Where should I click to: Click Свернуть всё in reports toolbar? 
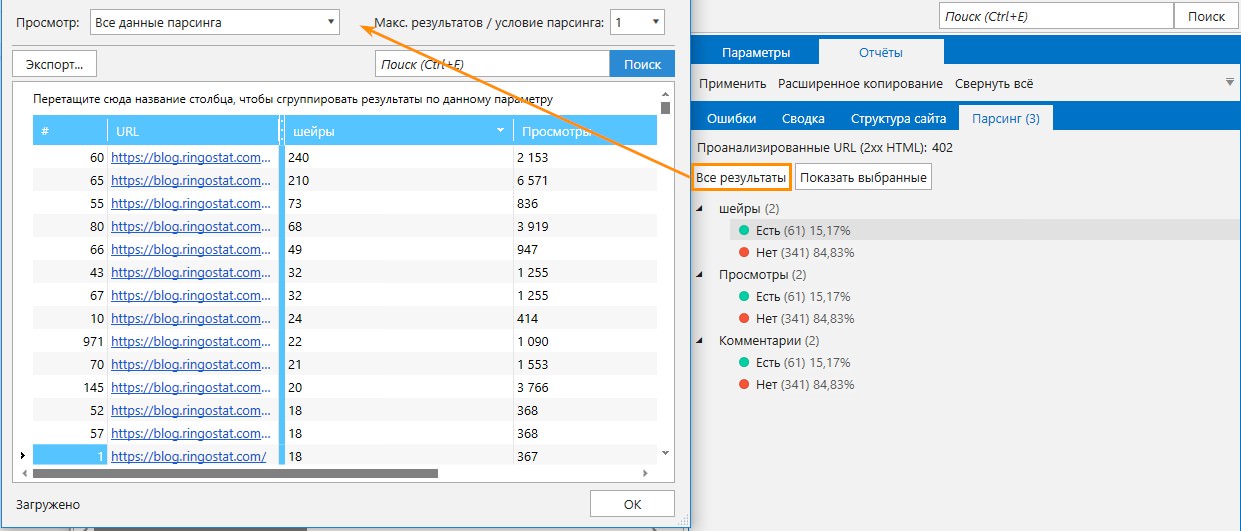click(x=993, y=84)
